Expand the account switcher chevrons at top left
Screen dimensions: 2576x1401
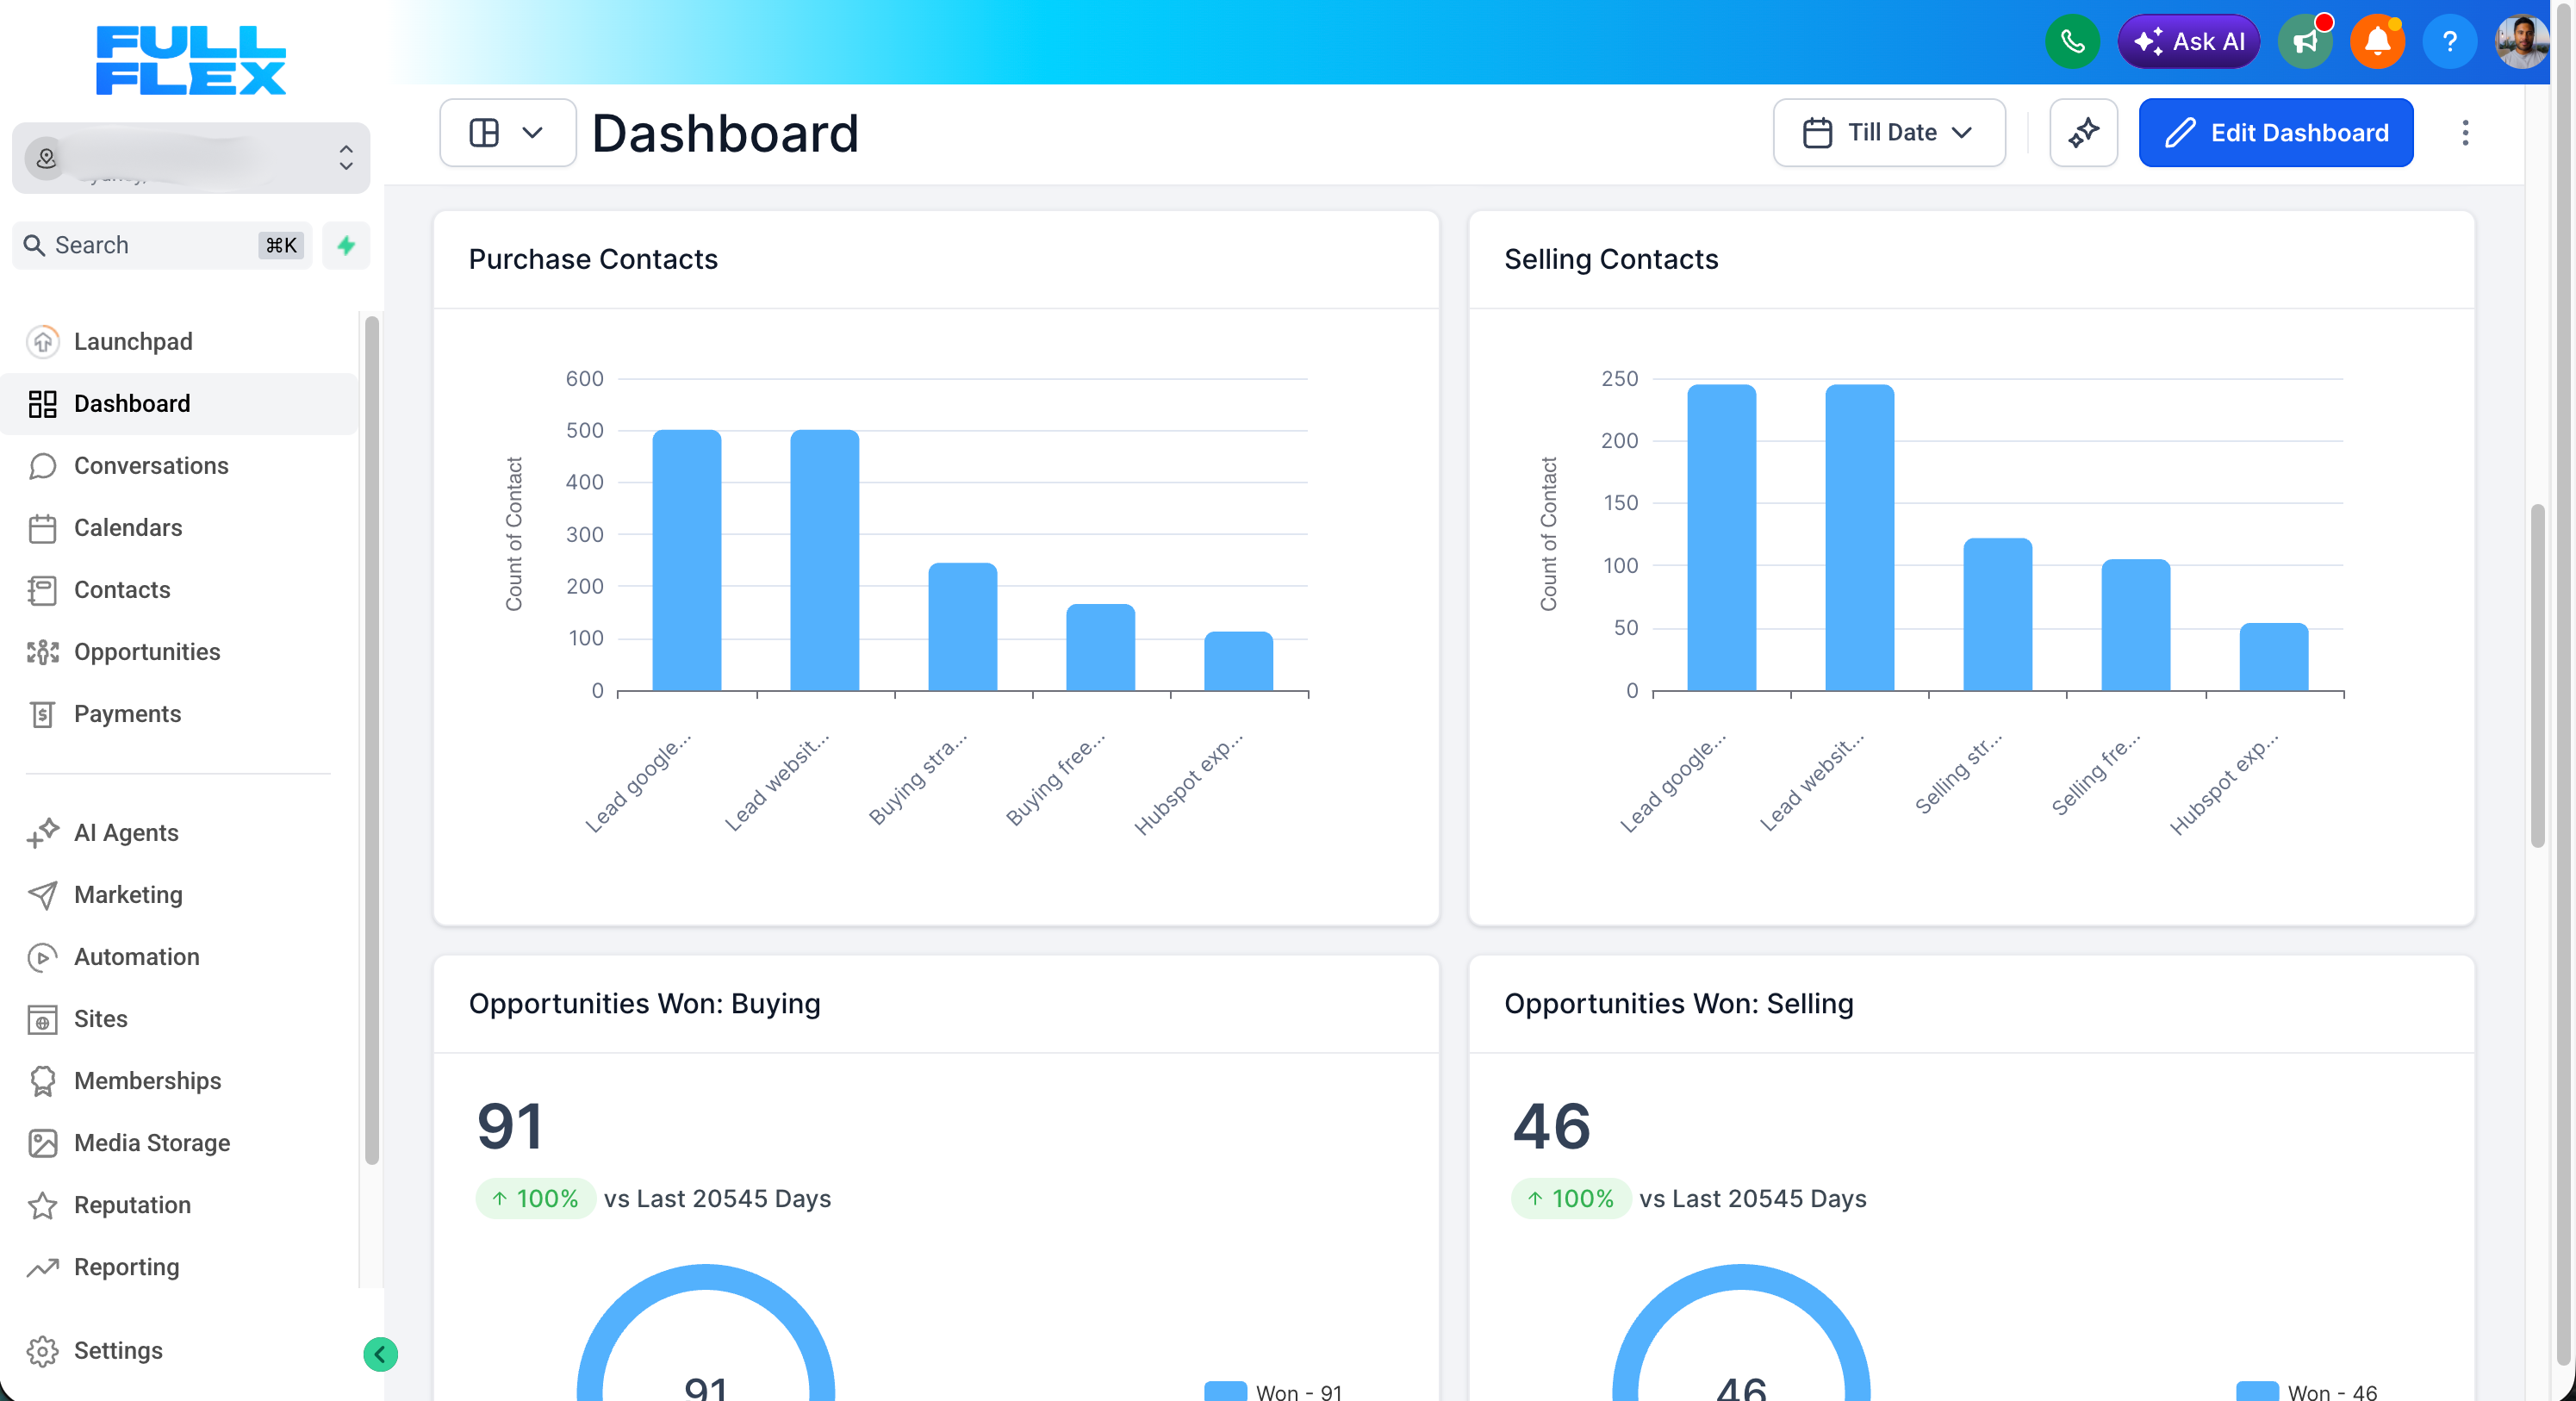345,158
